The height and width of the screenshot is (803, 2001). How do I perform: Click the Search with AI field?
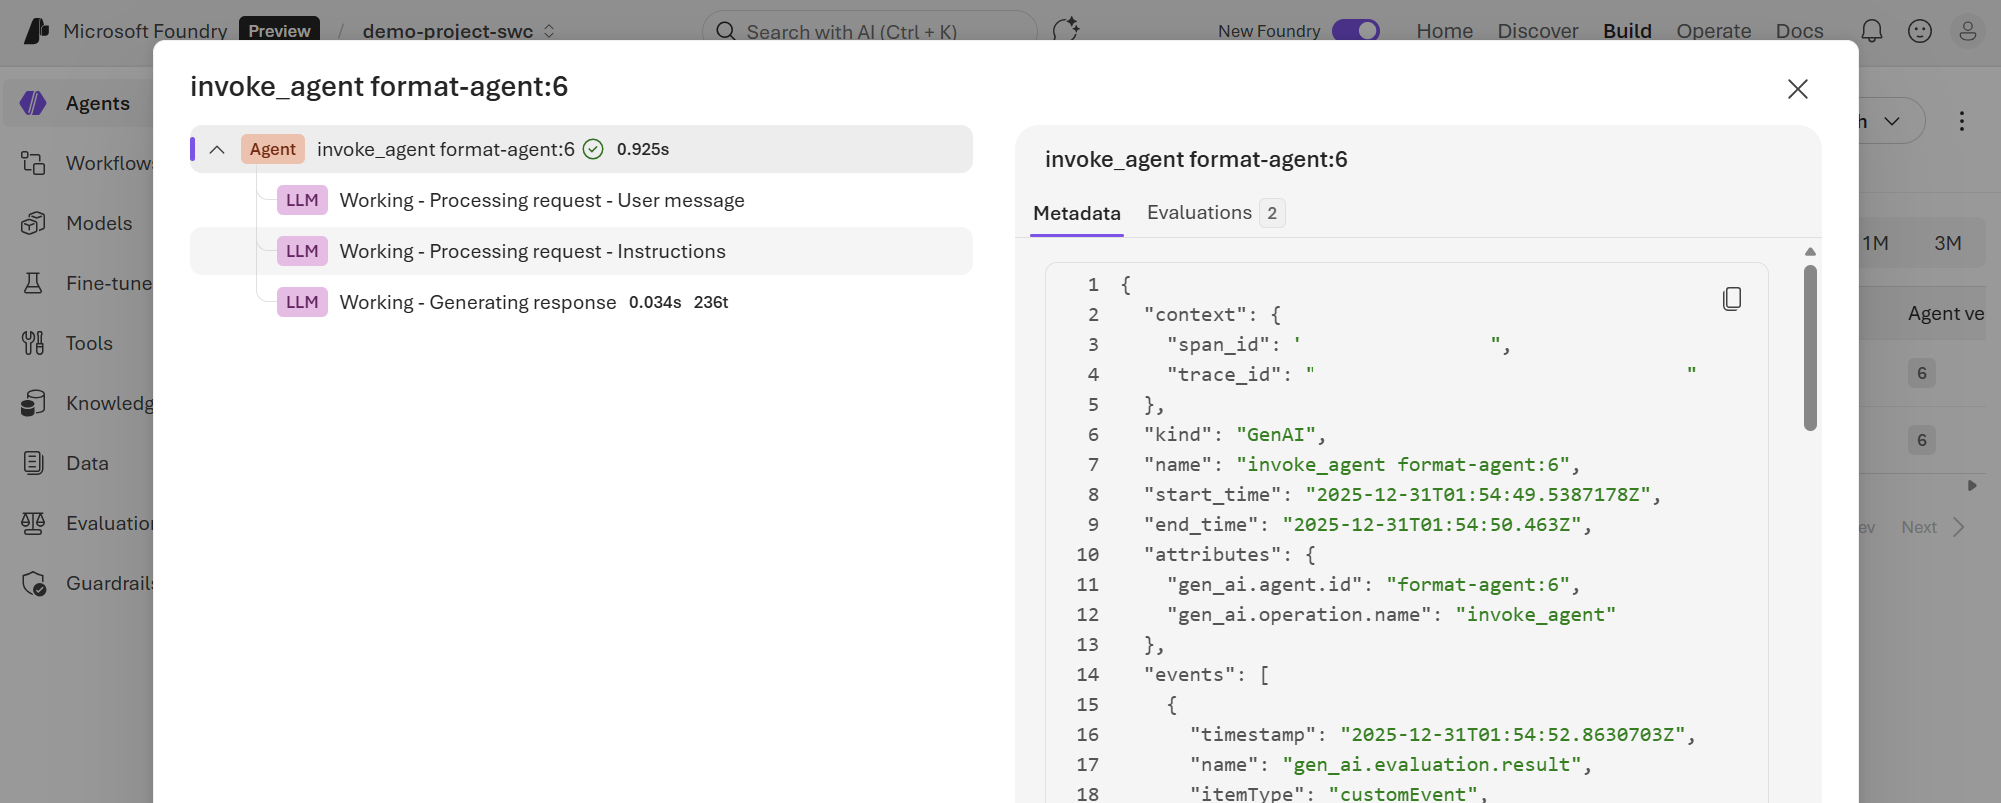[x=870, y=31]
